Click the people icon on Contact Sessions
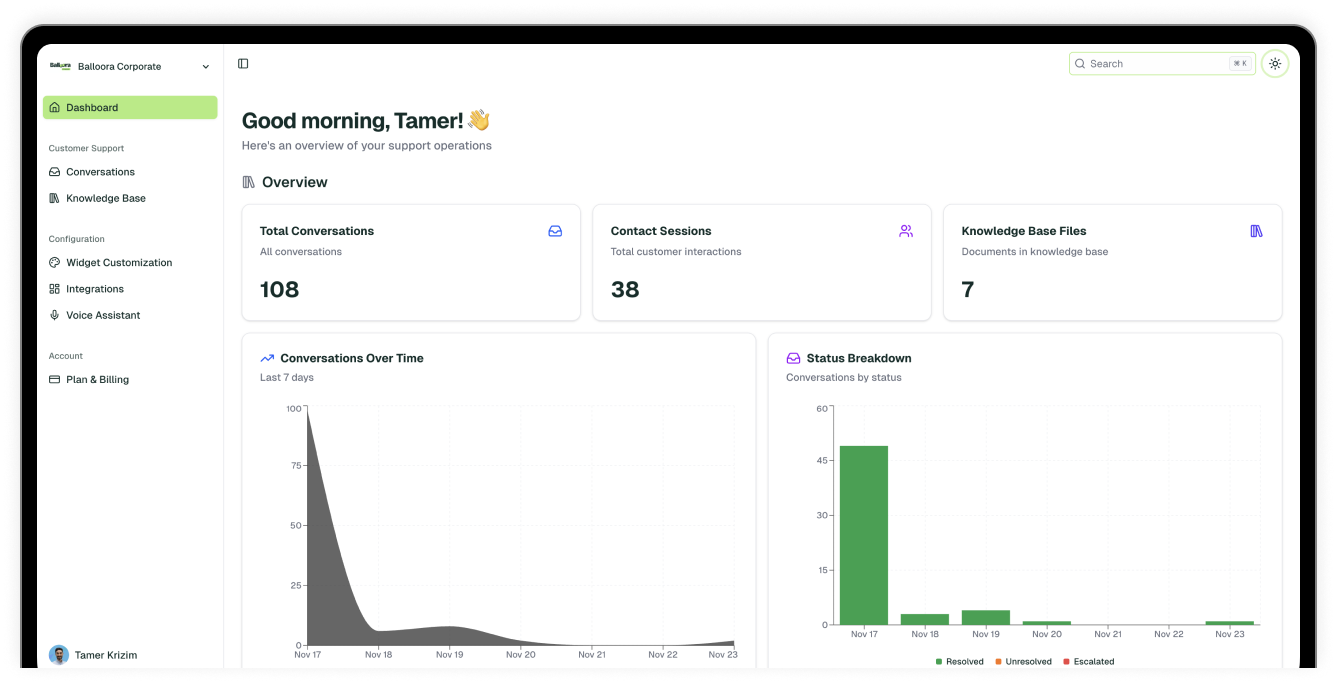This screenshot has width=1337, height=684. pos(906,231)
